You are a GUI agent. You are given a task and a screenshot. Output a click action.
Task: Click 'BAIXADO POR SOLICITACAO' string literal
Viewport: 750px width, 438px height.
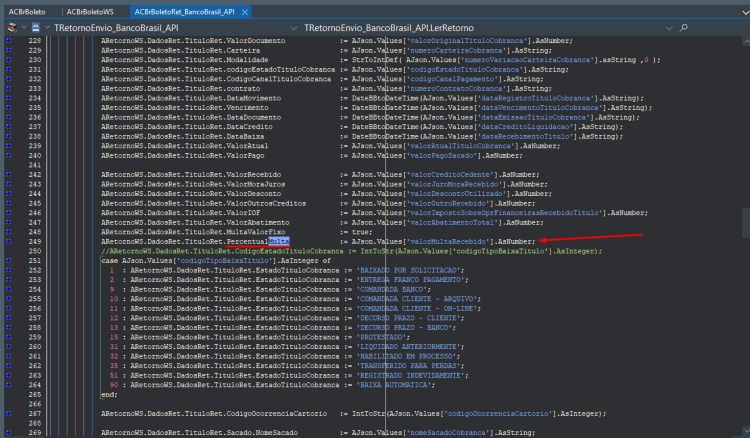pyautogui.click(x=408, y=270)
